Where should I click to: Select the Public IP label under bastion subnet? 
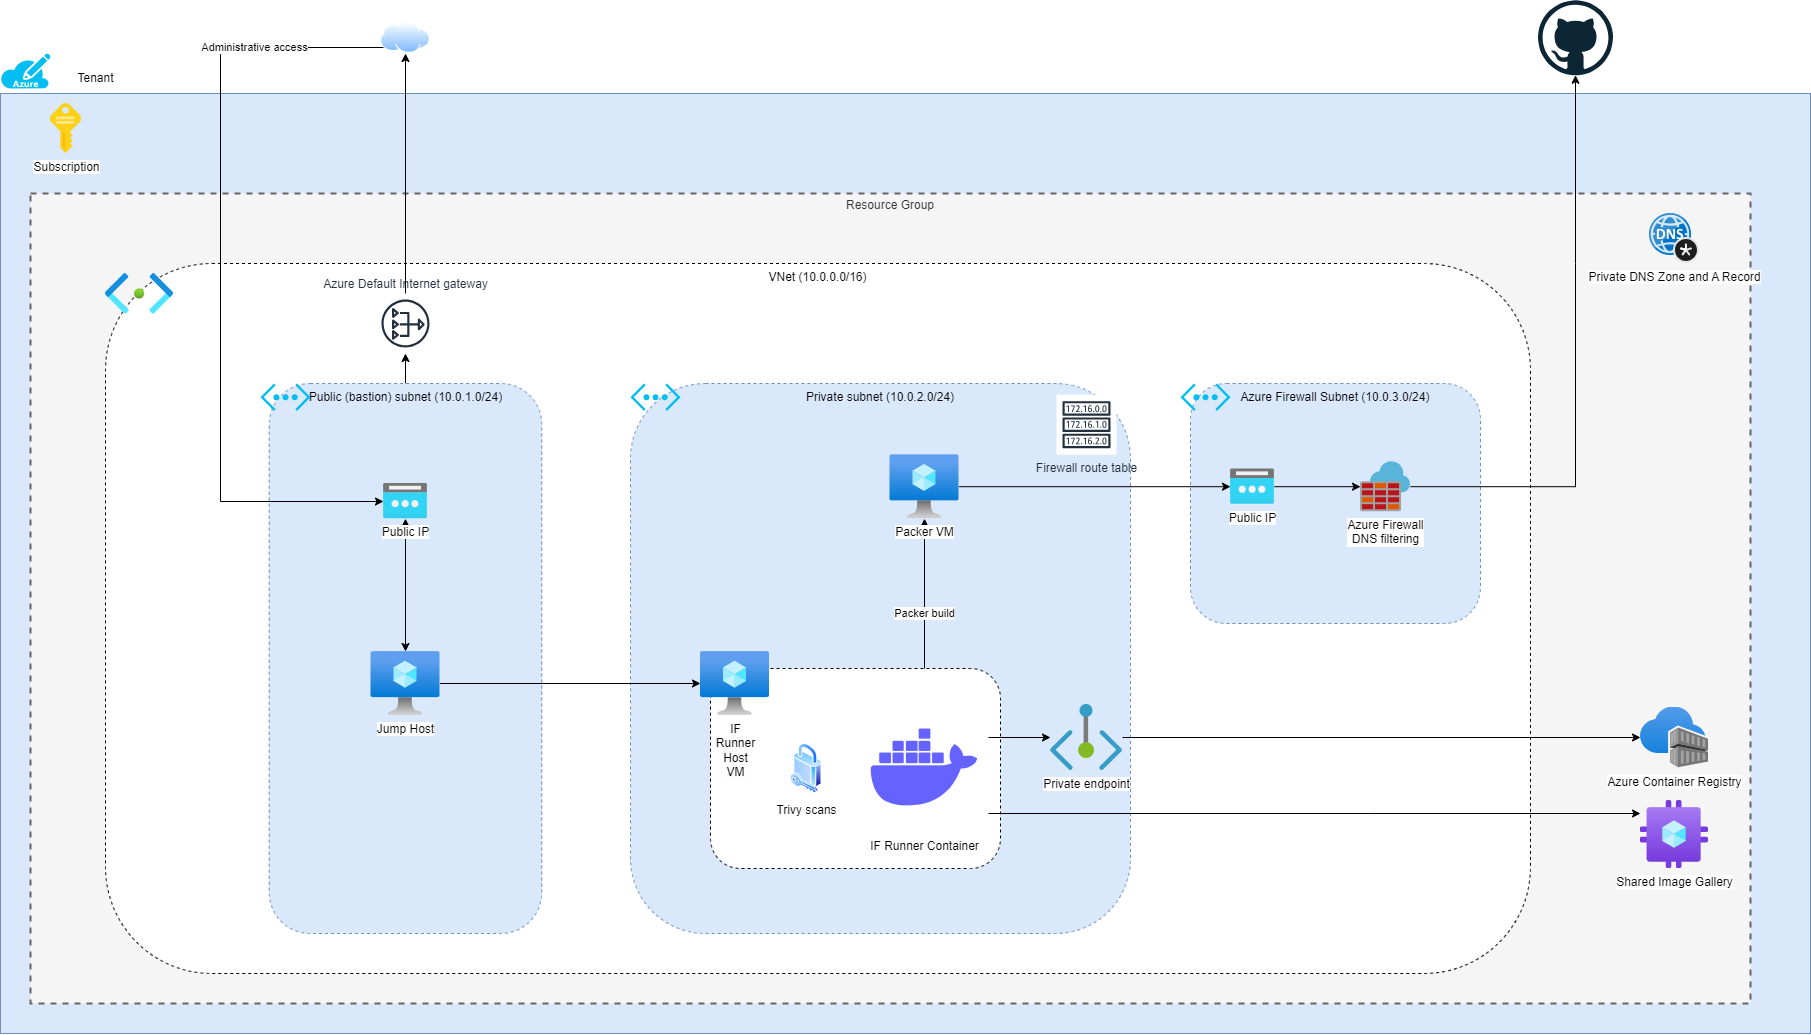tap(405, 532)
